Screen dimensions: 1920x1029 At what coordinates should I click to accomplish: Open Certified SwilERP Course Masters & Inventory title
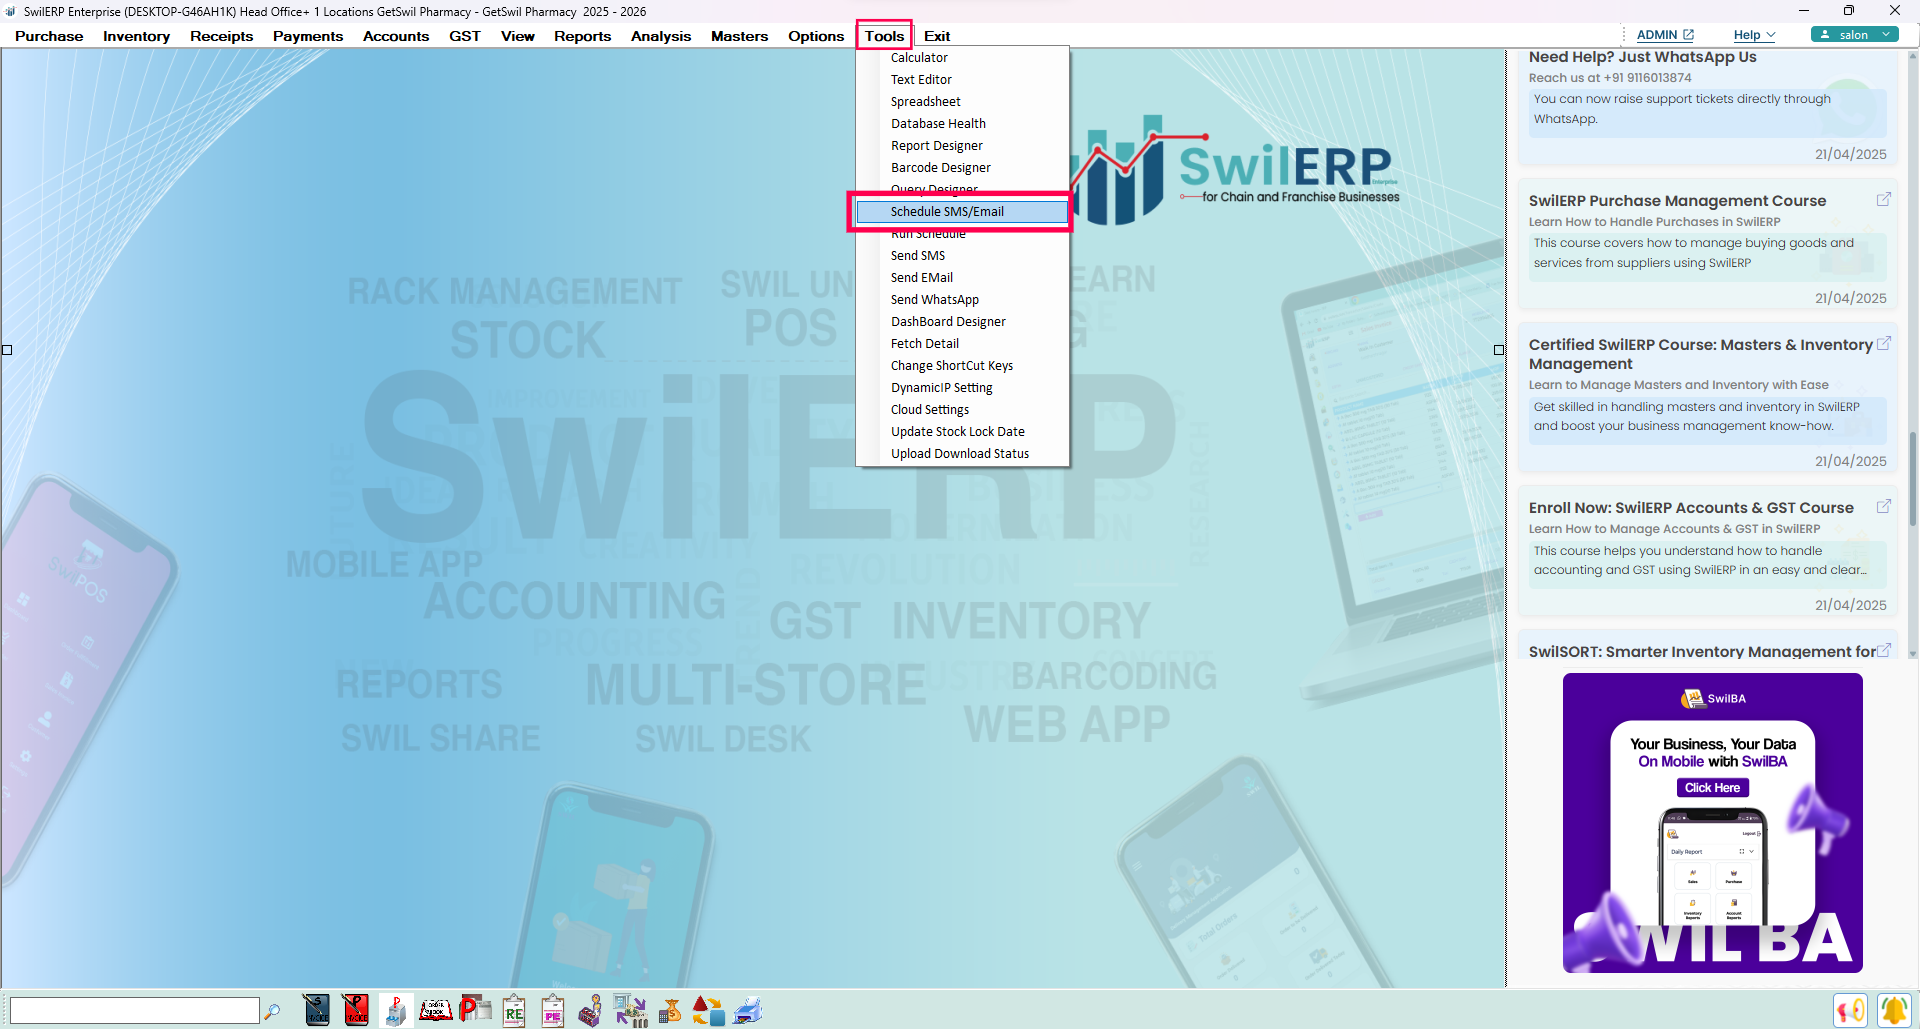pos(1700,354)
